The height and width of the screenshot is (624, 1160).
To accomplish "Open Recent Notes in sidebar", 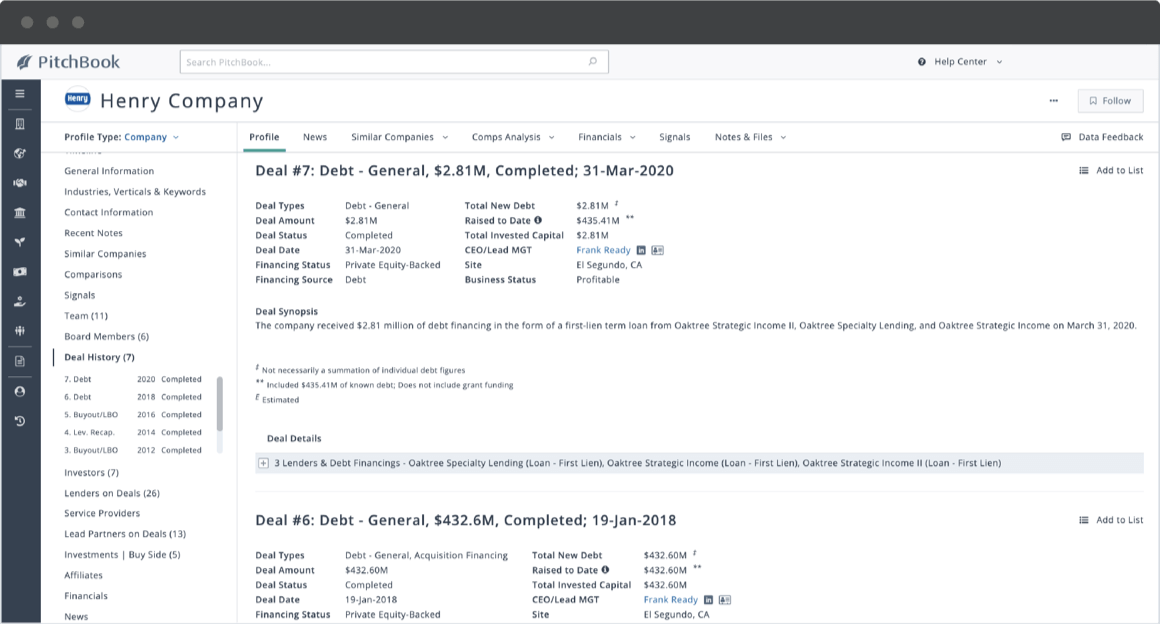I will click(93, 233).
